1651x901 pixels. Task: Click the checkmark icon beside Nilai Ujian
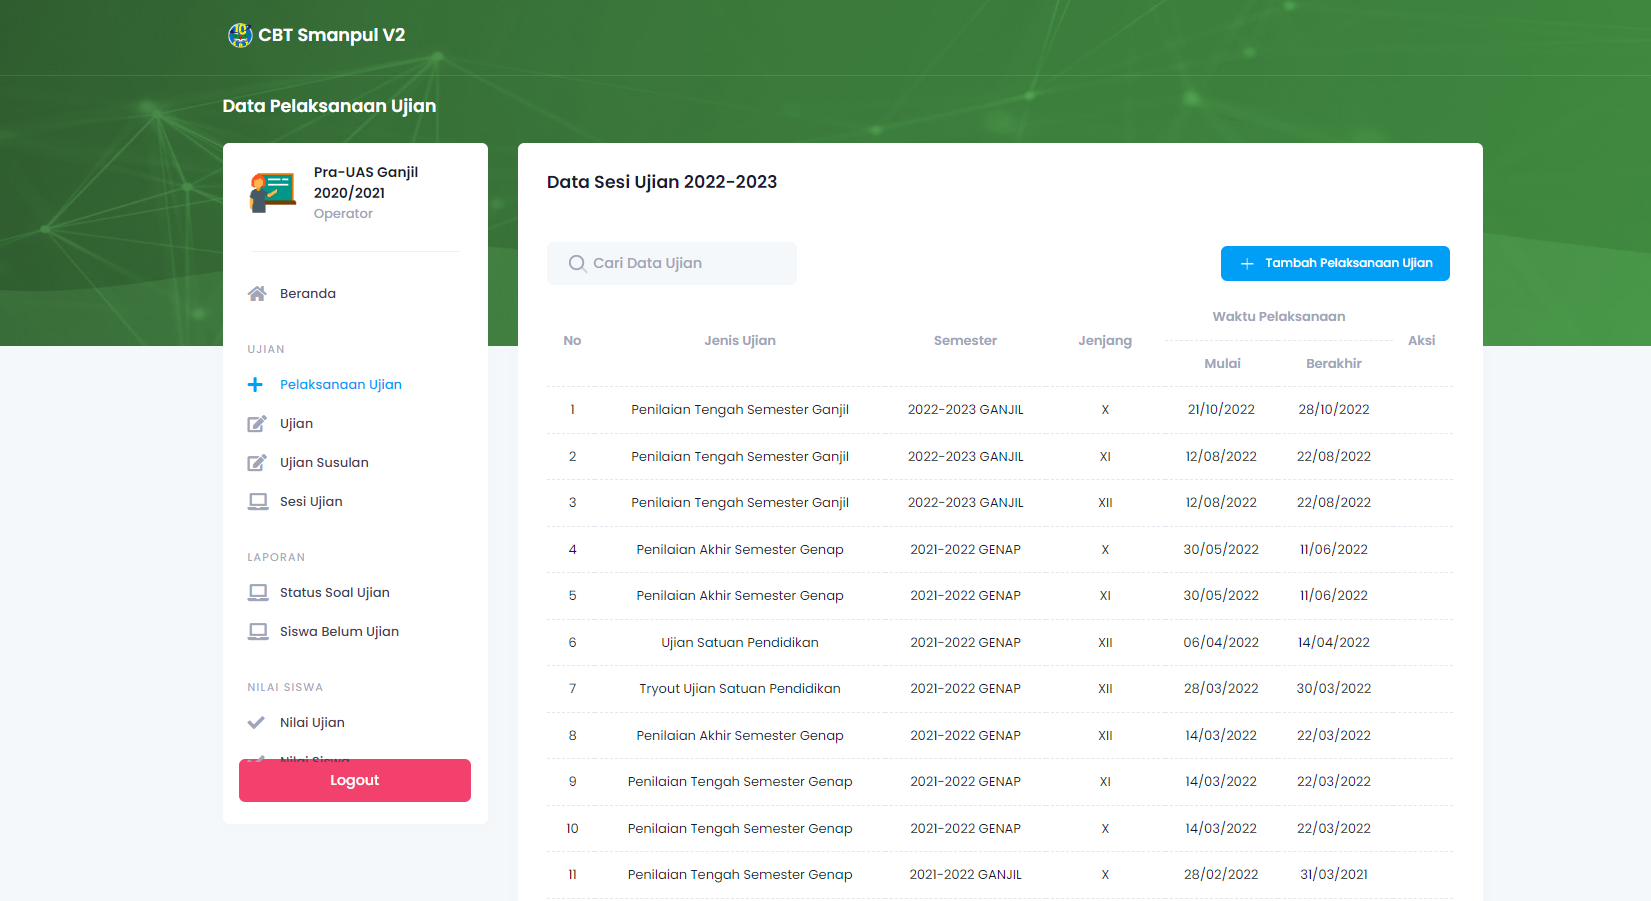coord(256,723)
